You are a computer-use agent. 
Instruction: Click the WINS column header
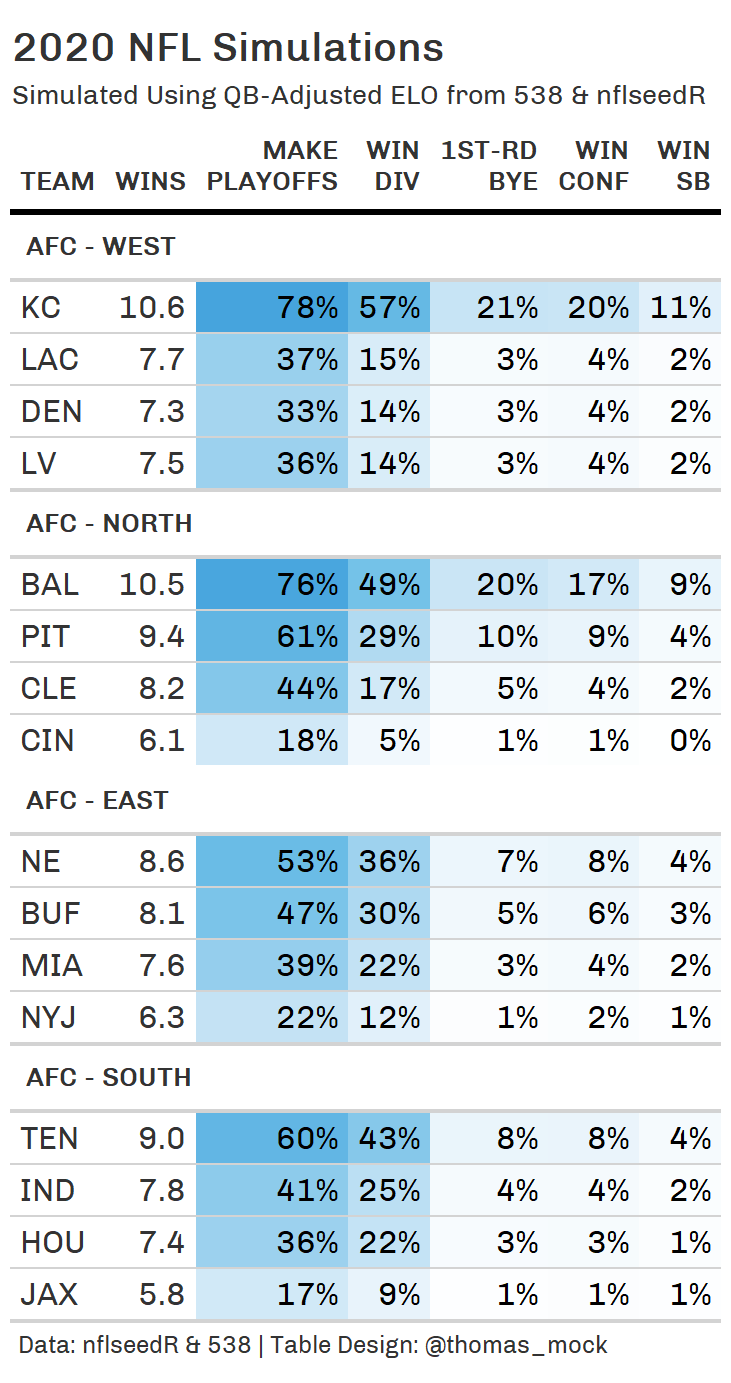tap(150, 181)
